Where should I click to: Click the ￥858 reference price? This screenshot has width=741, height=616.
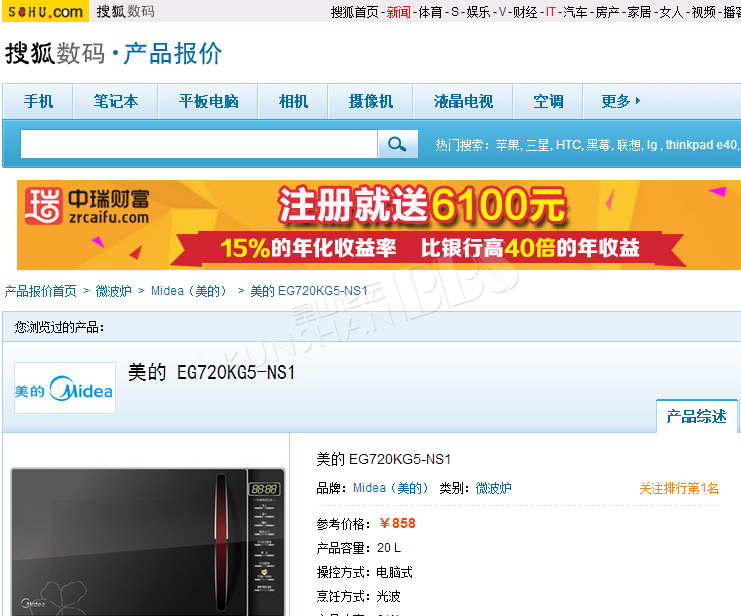[397, 523]
